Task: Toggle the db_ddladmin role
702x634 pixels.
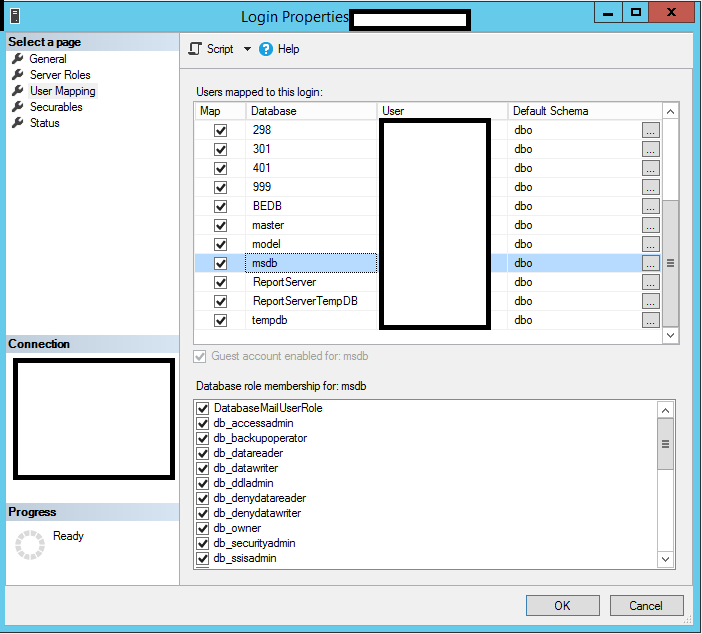Action: point(203,484)
